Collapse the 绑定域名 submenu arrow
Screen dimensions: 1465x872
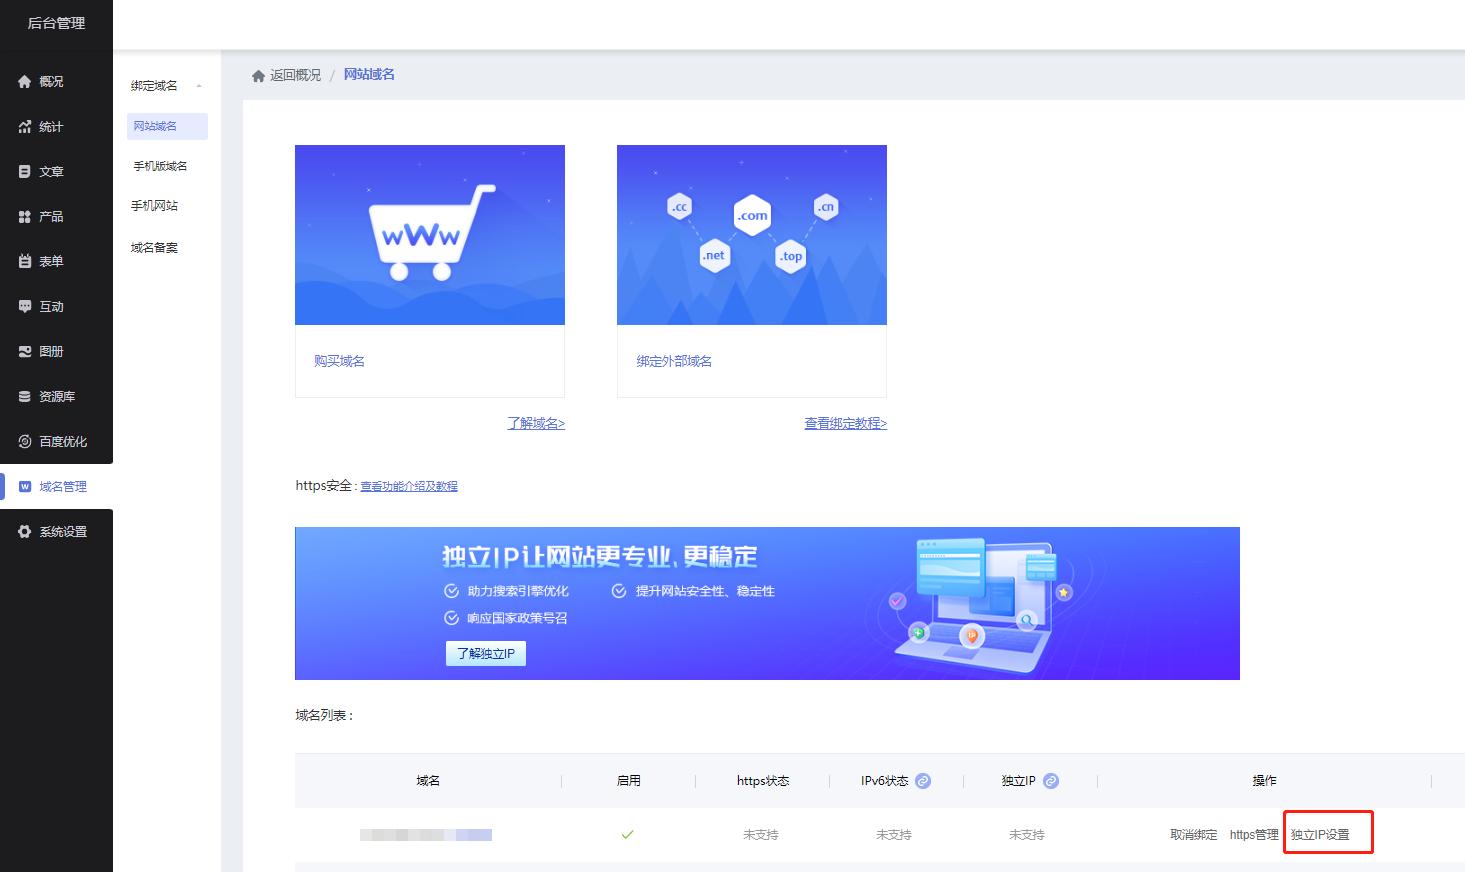pyautogui.click(x=199, y=86)
